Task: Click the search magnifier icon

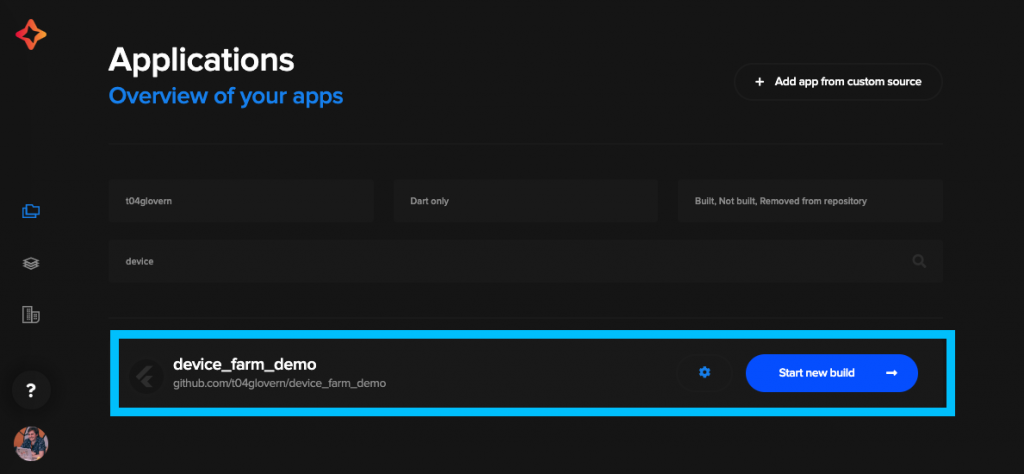Action: tap(920, 261)
